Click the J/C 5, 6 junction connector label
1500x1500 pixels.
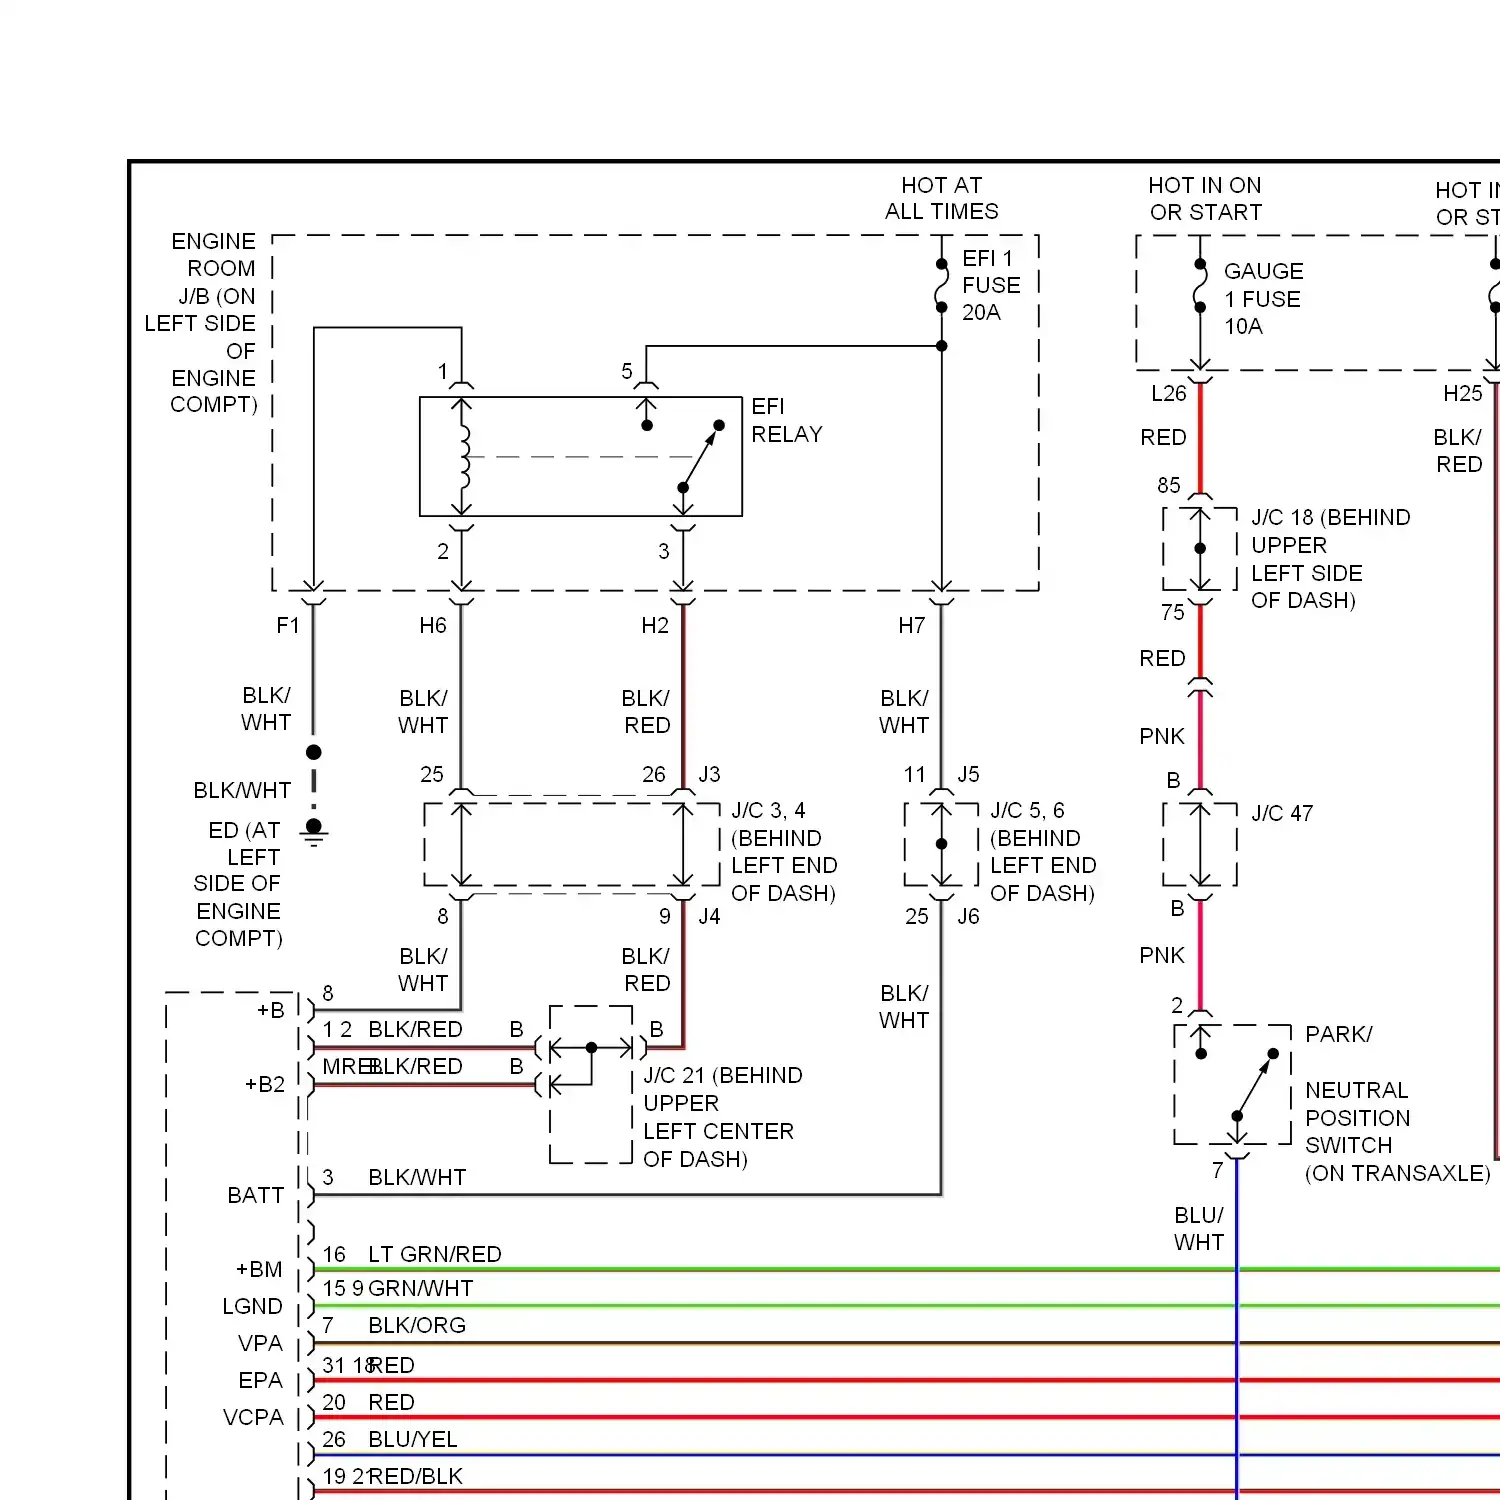click(x=1043, y=851)
